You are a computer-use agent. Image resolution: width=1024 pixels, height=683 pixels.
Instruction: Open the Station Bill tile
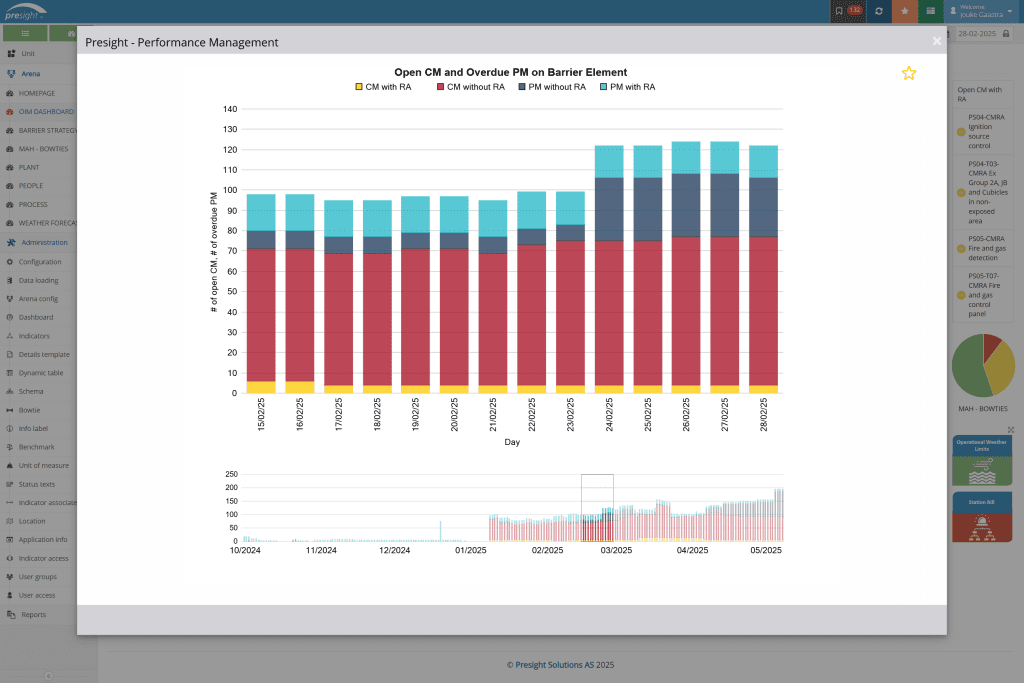click(982, 517)
